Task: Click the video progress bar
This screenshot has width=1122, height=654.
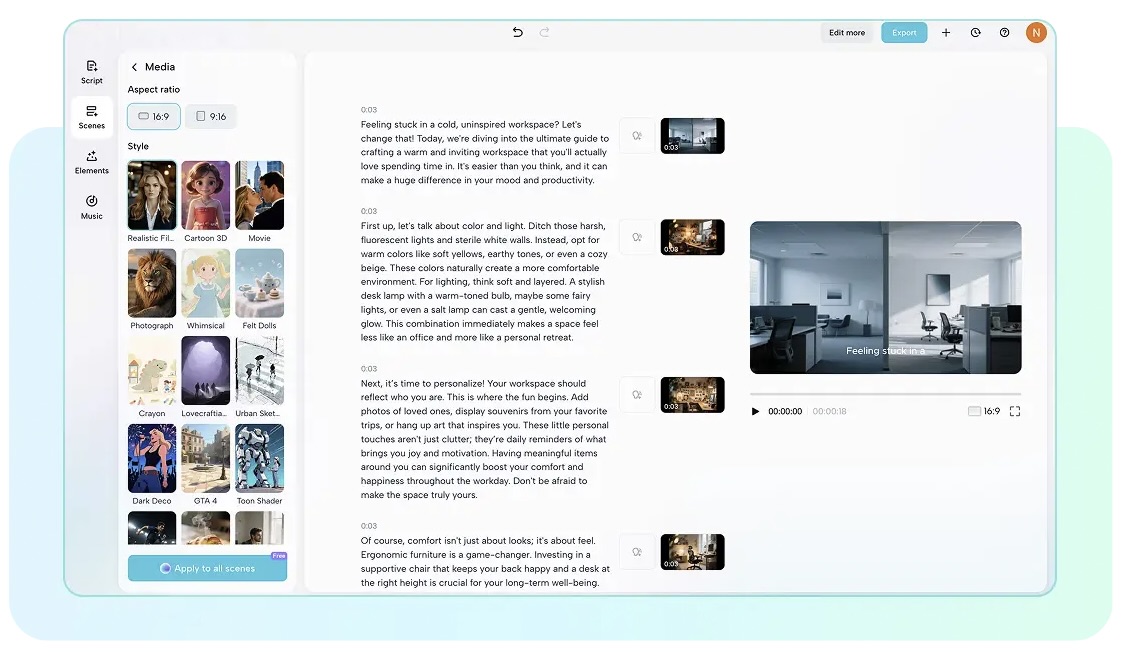Action: [885, 394]
